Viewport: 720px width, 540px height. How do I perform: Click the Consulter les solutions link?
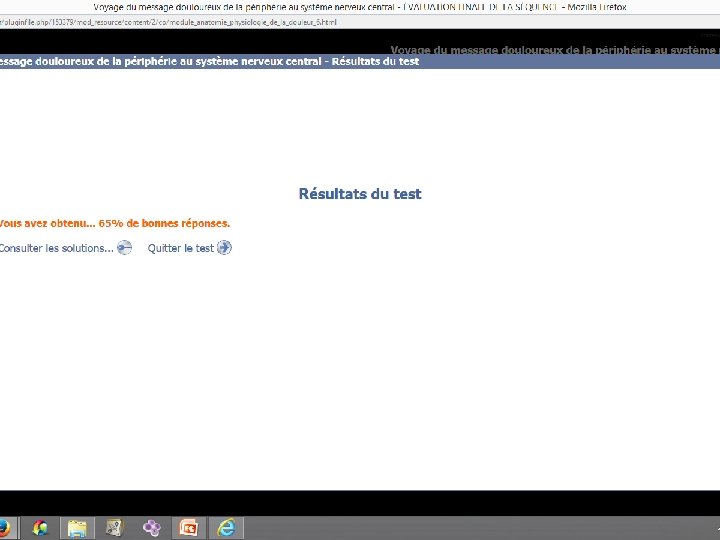coord(56,248)
